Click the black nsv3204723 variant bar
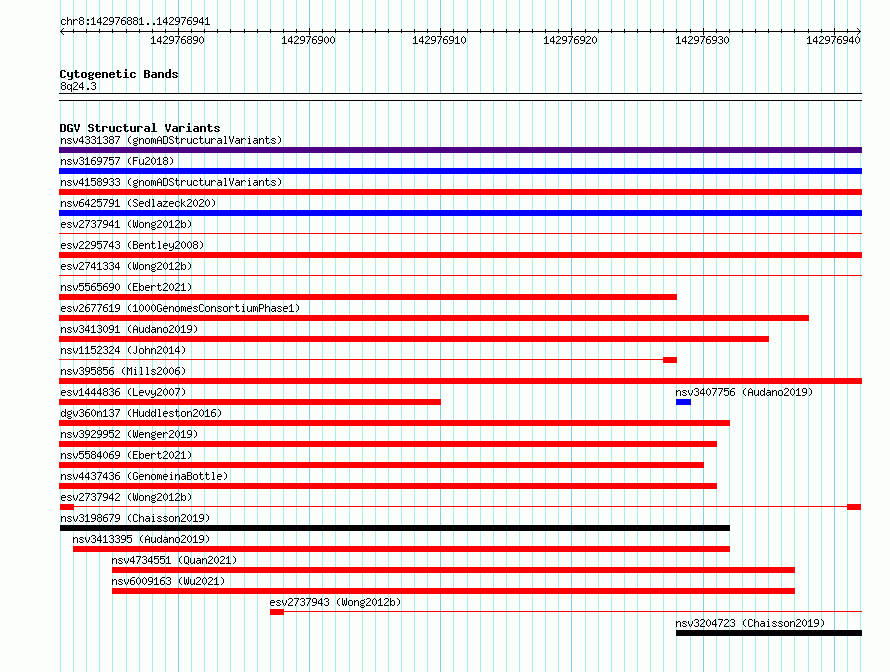 [x=769, y=633]
